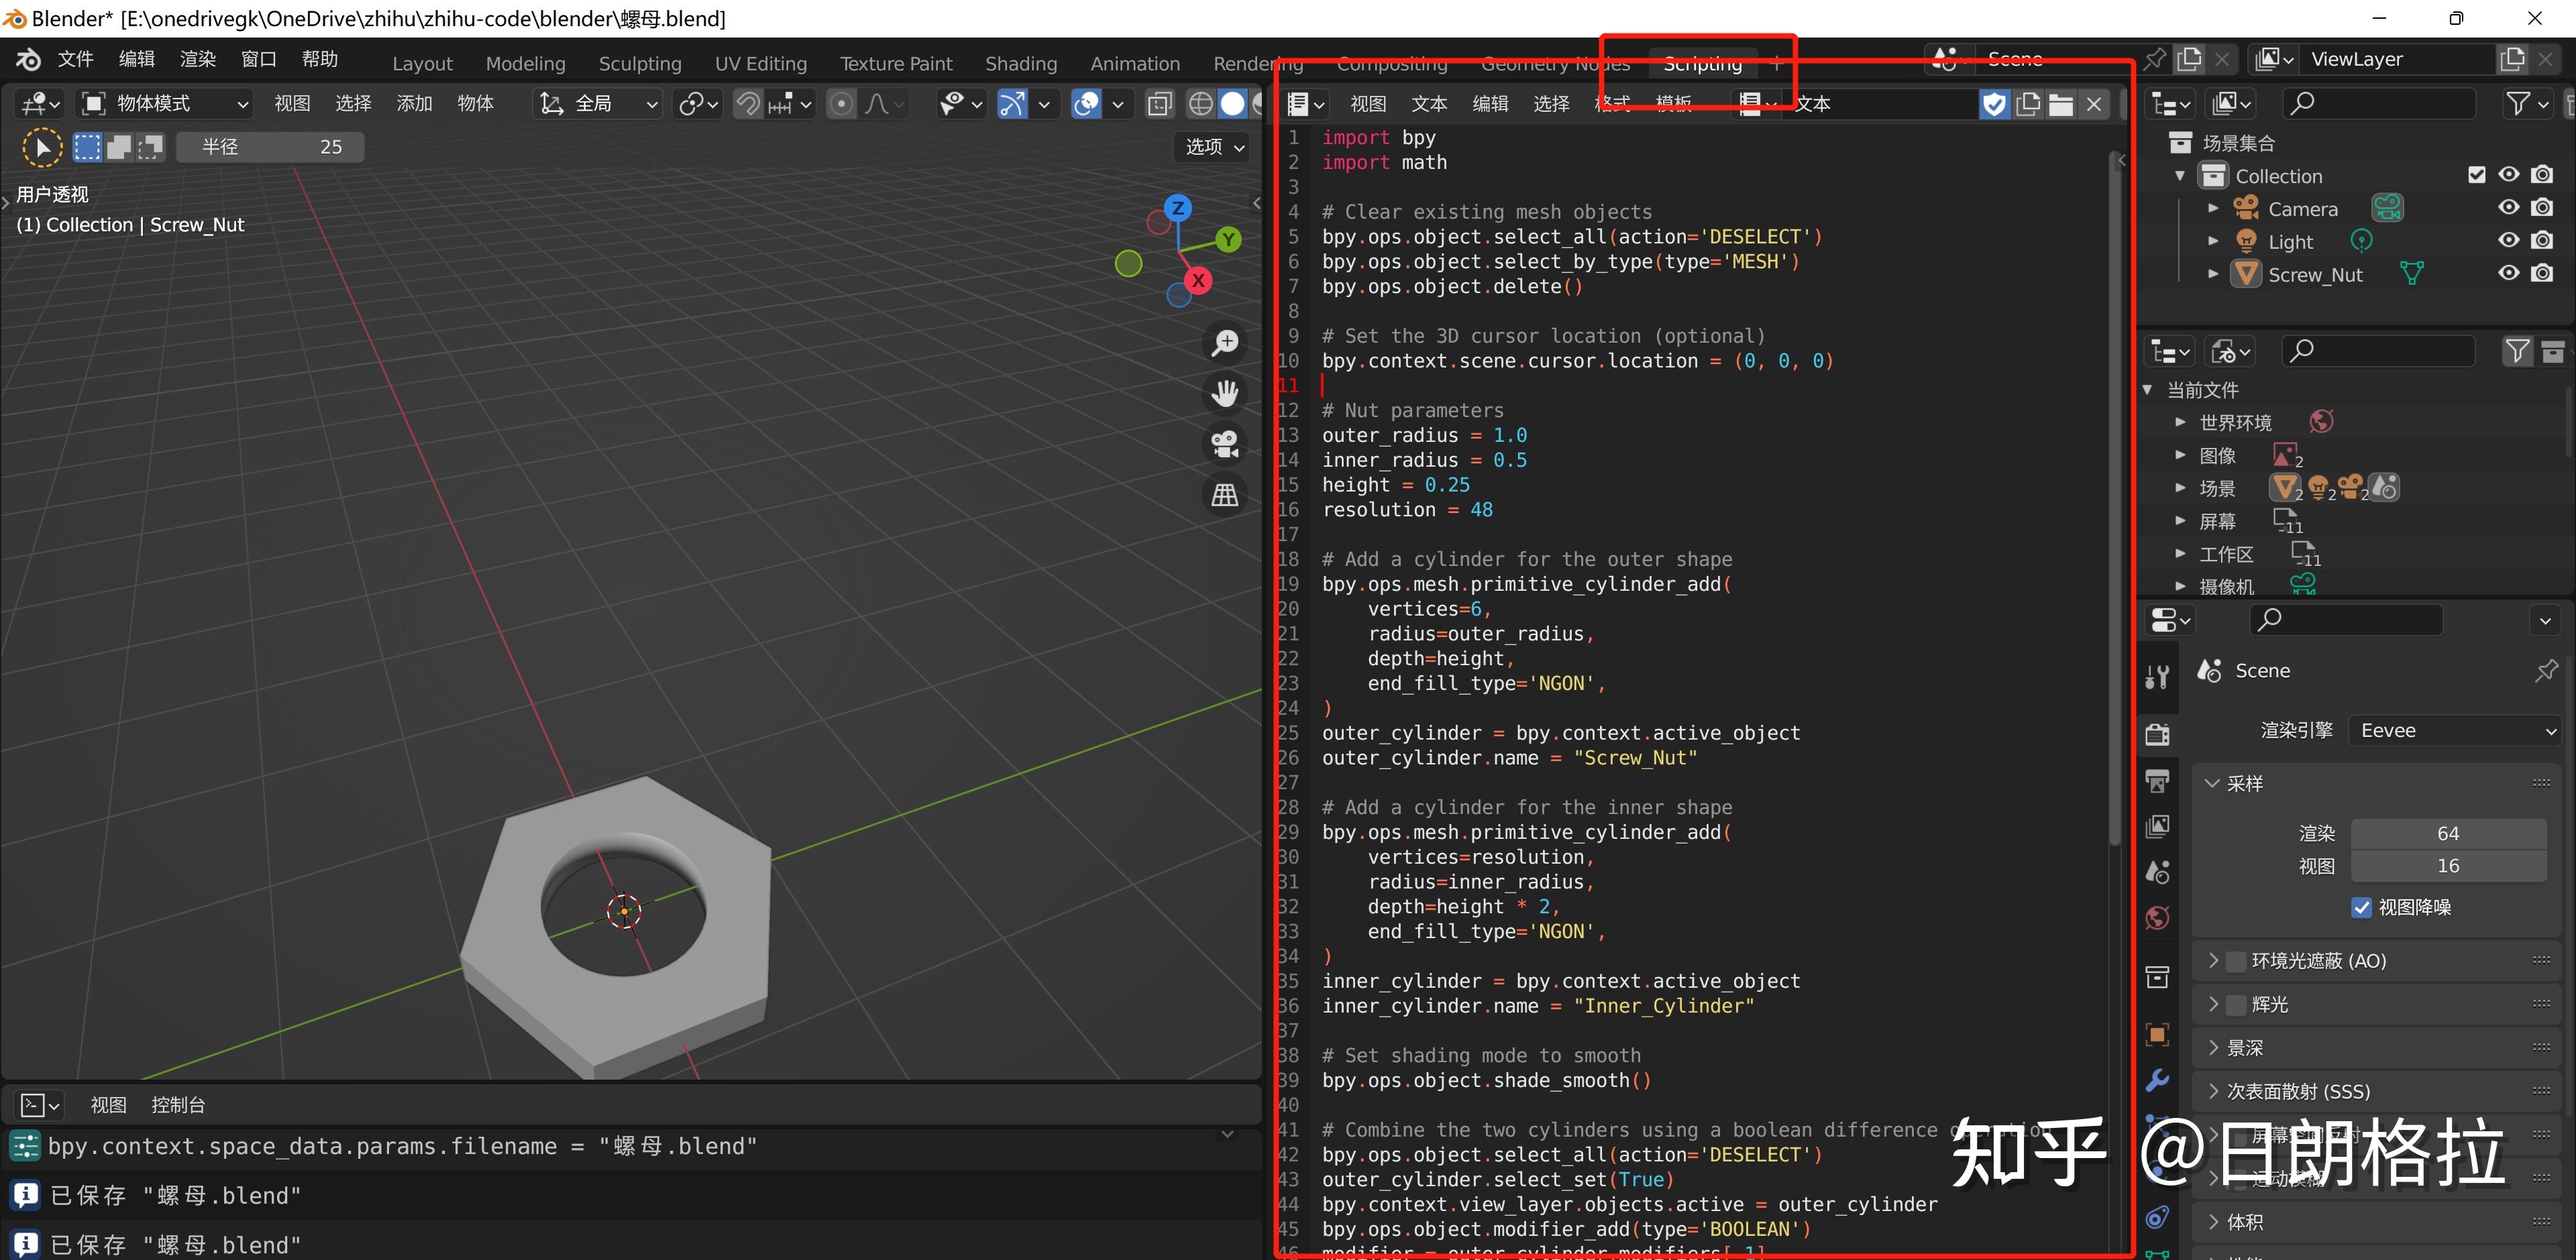This screenshot has width=2576, height=1260.
Task: Switch to the Shading workspace tab
Action: point(1021,62)
